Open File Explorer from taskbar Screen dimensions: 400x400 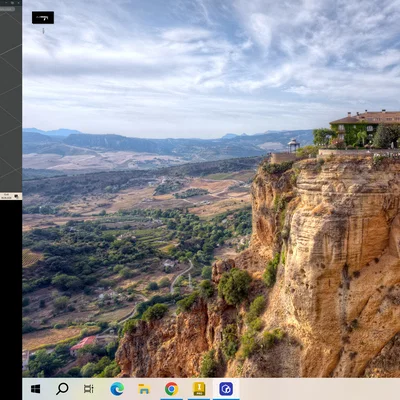pos(144,389)
